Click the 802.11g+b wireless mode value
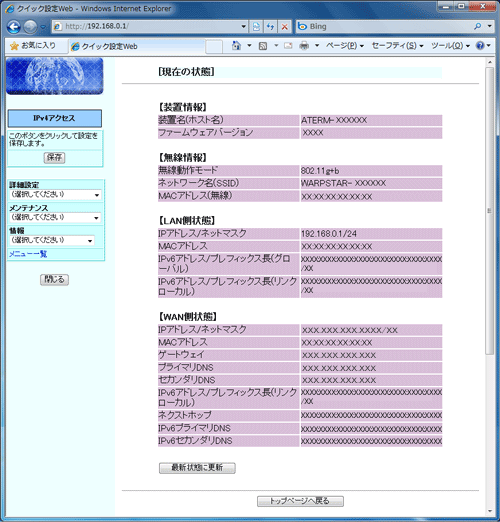This screenshot has width=500, height=522. pyautogui.click(x=320, y=171)
